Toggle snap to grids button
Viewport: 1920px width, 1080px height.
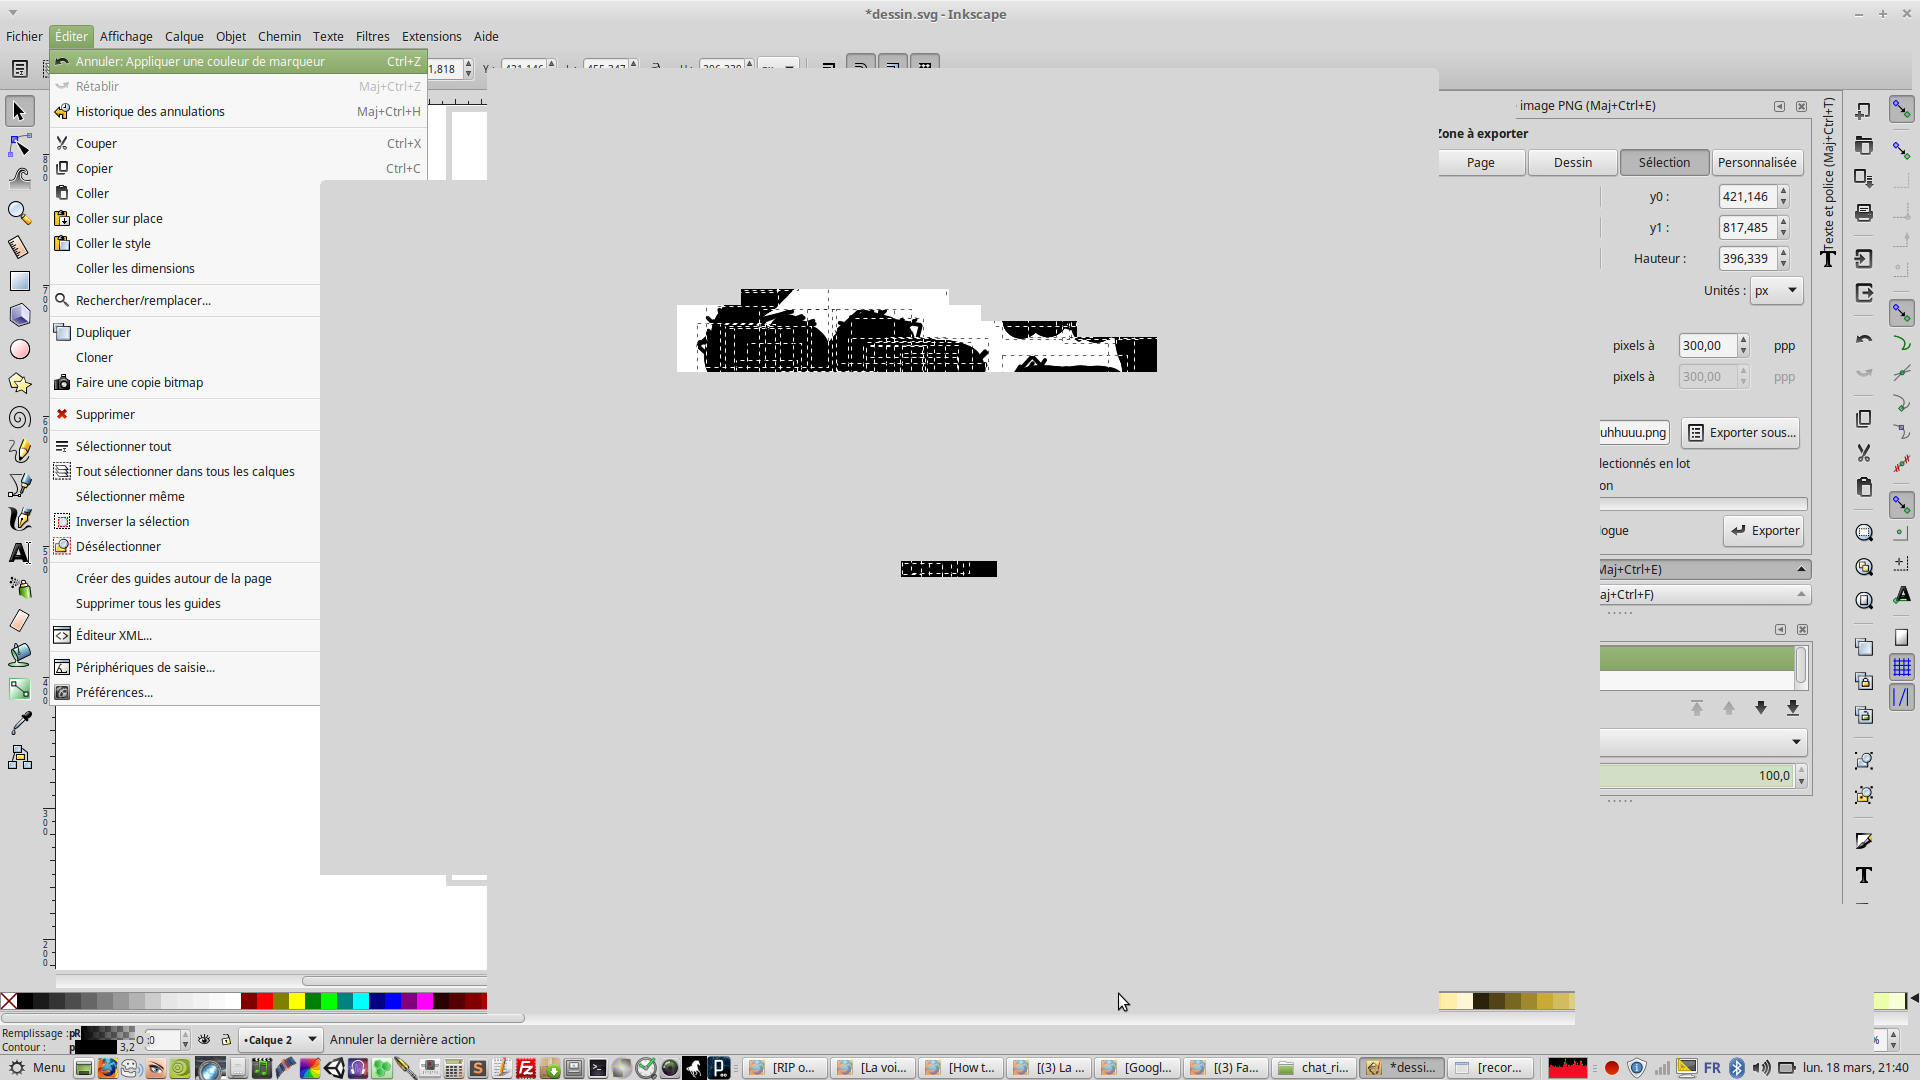pyautogui.click(x=1901, y=667)
